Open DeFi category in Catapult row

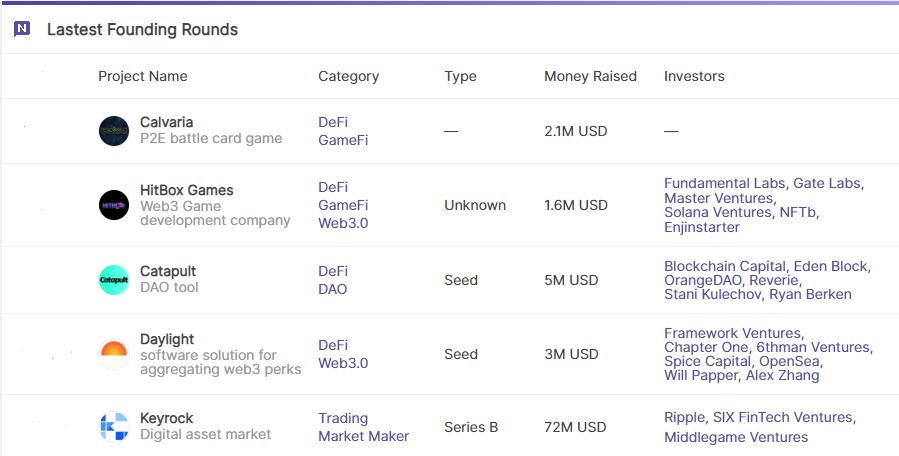click(x=333, y=271)
